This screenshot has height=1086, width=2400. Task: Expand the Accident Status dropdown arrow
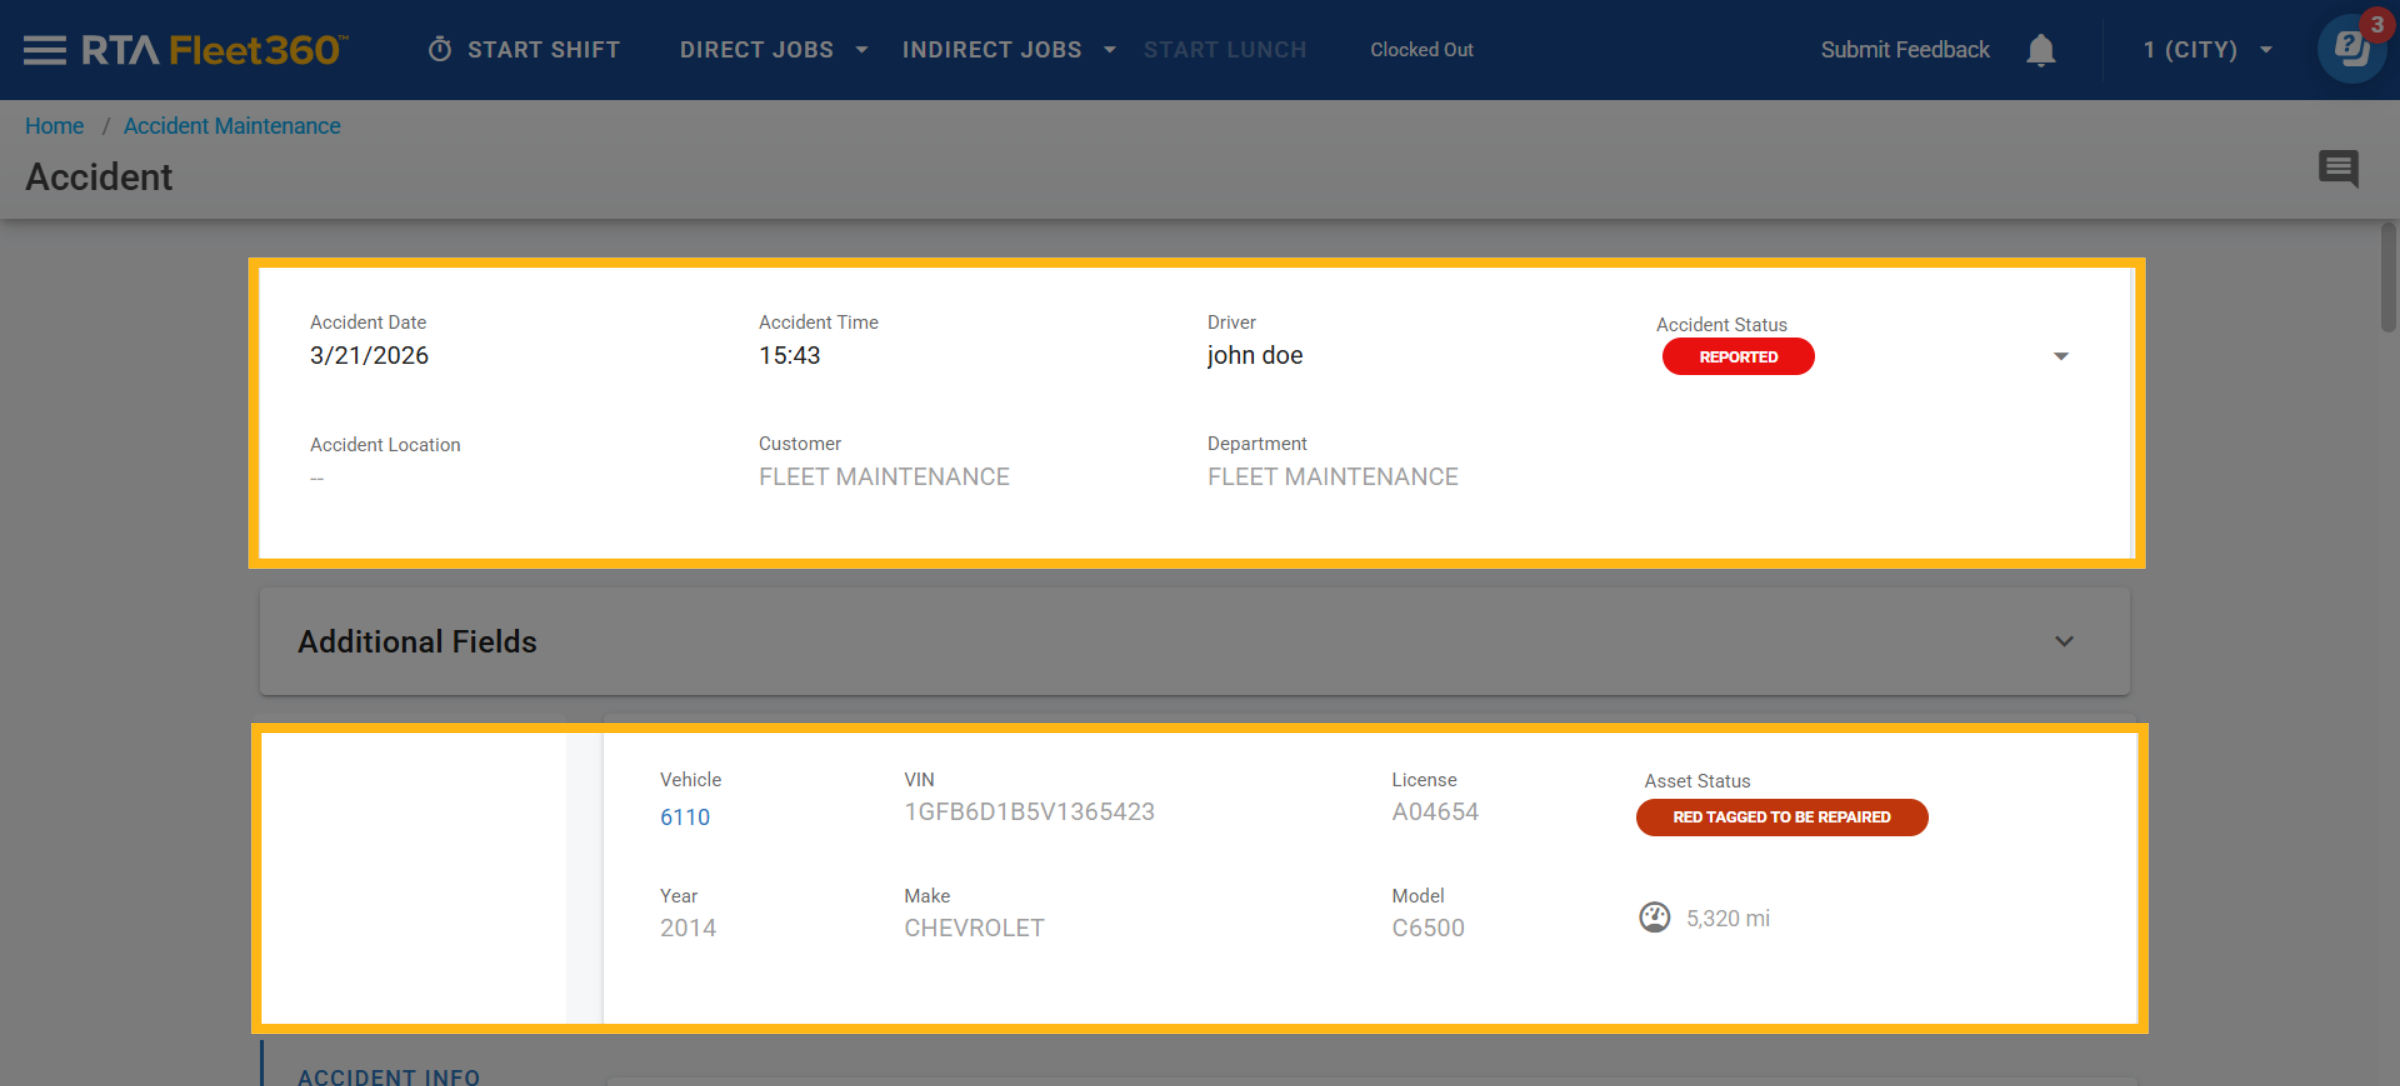[x=2061, y=356]
